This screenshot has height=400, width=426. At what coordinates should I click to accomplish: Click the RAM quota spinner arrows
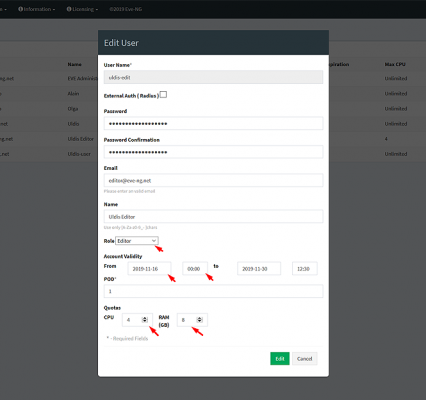click(199, 320)
